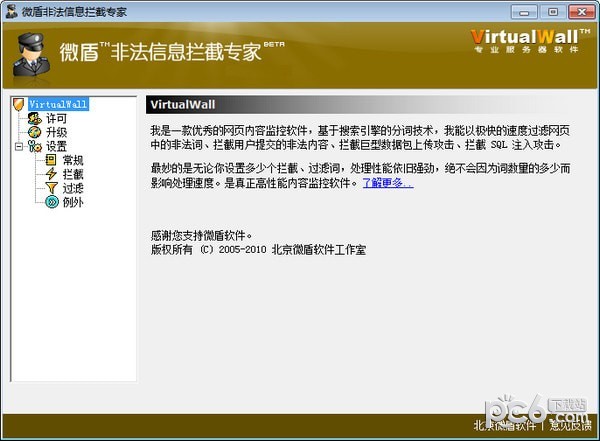Click the 拦截 lightning bolt icon
Screen dimensions: 600x441
point(51,174)
